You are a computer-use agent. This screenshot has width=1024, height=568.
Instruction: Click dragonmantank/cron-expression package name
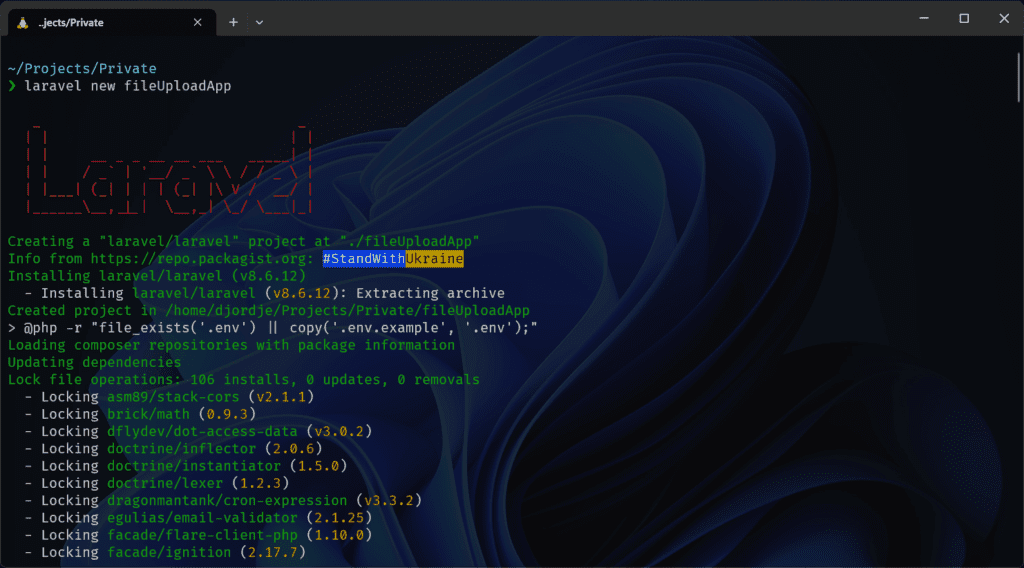(227, 501)
